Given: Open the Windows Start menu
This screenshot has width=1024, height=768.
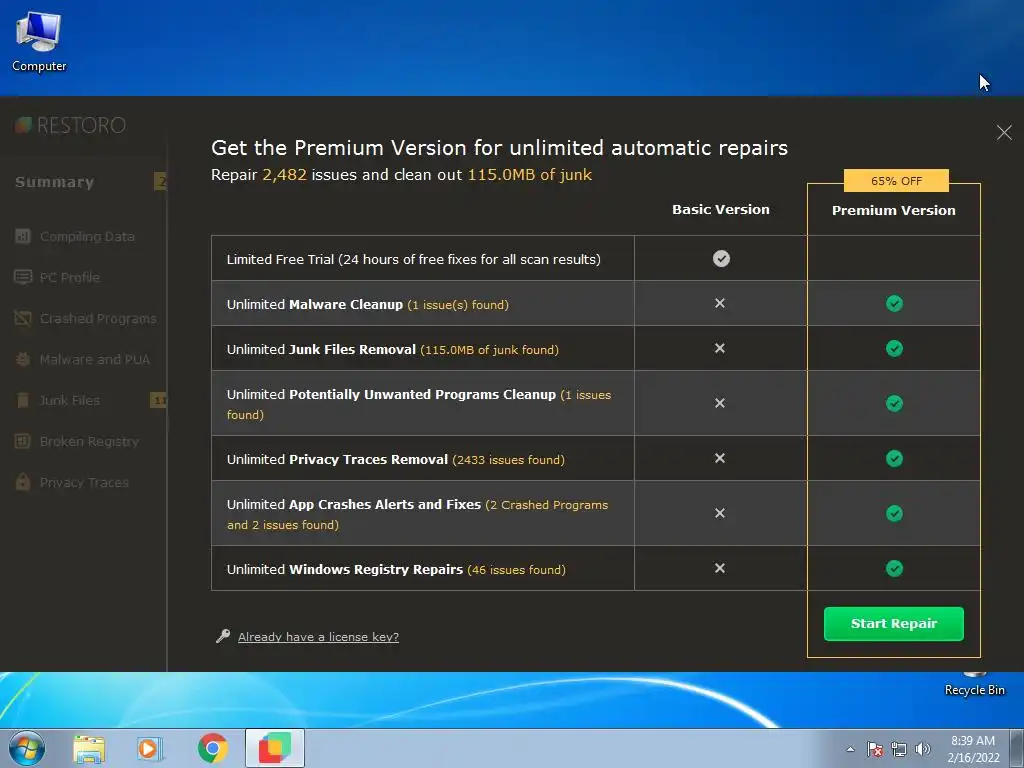Looking at the screenshot, I should pyautogui.click(x=27, y=748).
